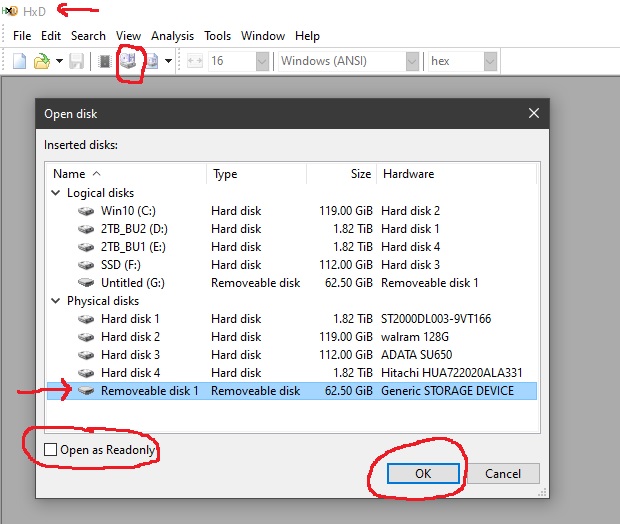Open the Analysis menu
The height and width of the screenshot is (524, 620).
tap(172, 36)
